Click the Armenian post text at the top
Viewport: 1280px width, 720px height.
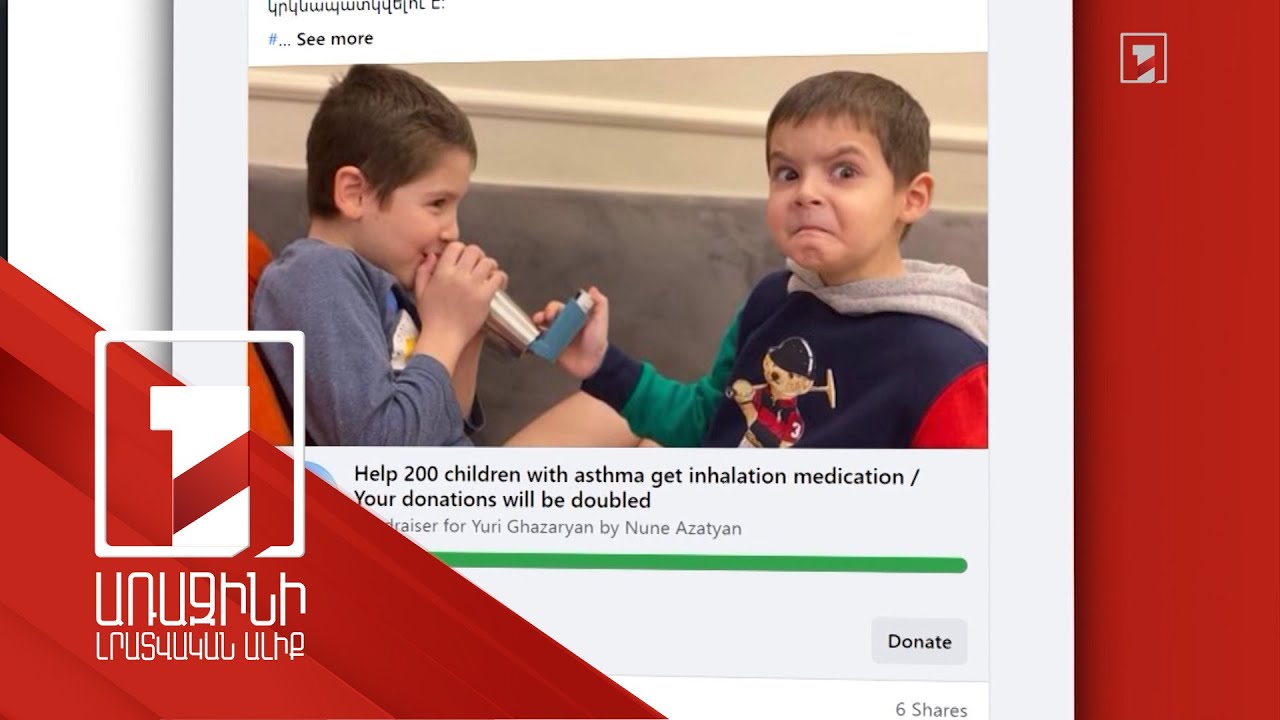tap(357, 6)
